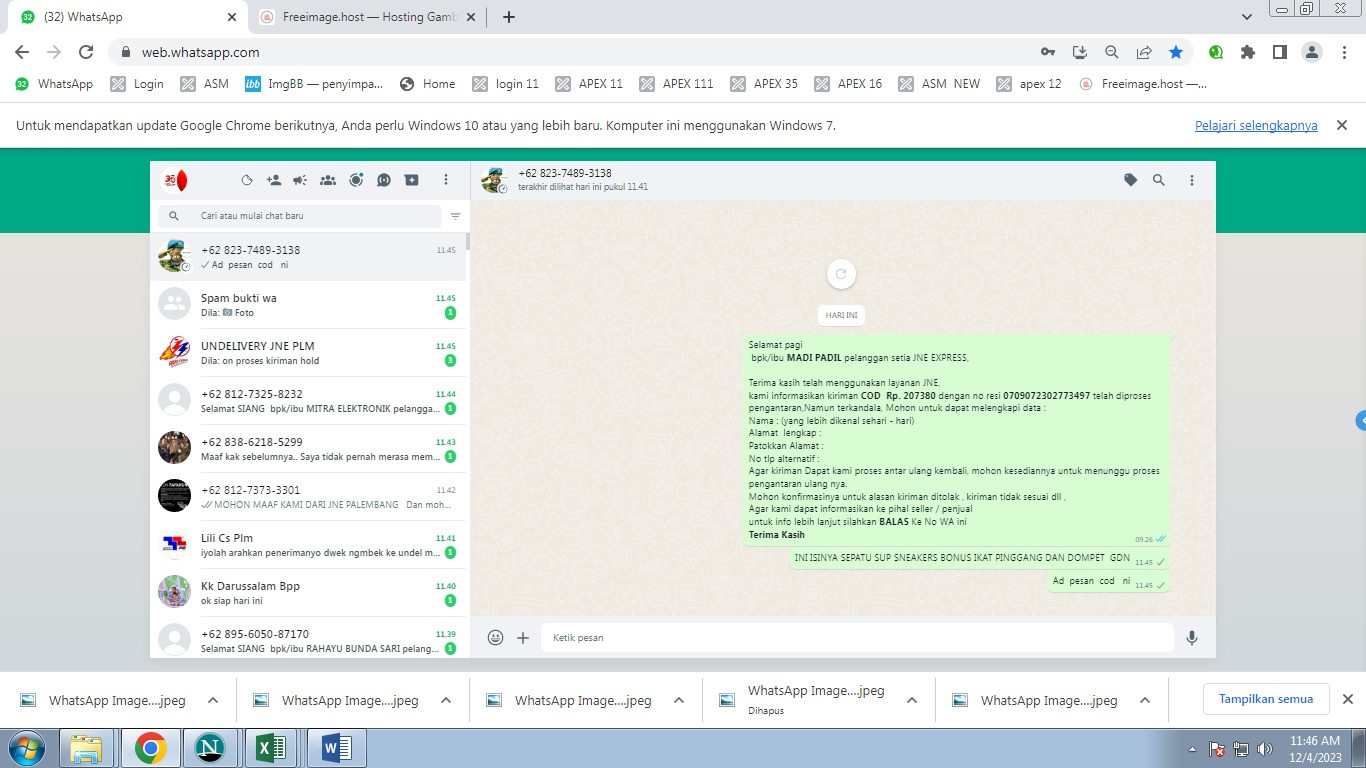Image resolution: width=1366 pixels, height=768 pixels.
Task: Open the Chrome profile avatar
Action: click(1312, 52)
